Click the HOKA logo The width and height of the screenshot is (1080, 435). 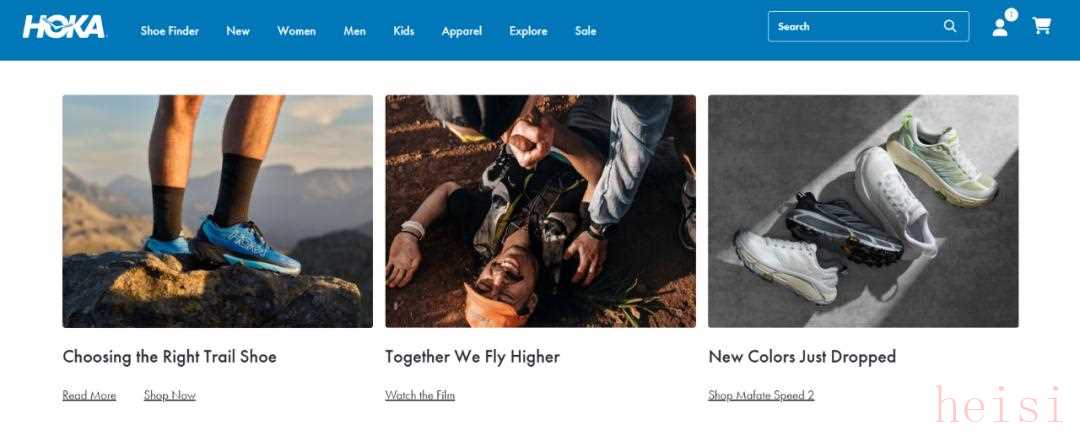pyautogui.click(x=64, y=27)
